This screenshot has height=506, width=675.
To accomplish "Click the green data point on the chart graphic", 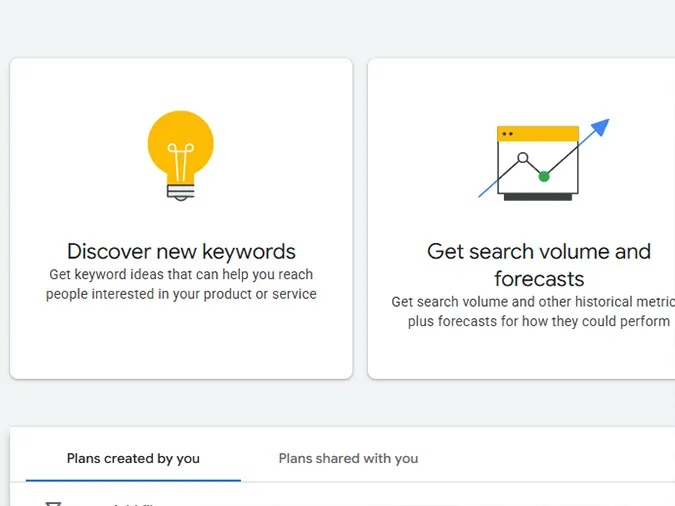I will coord(544,177).
